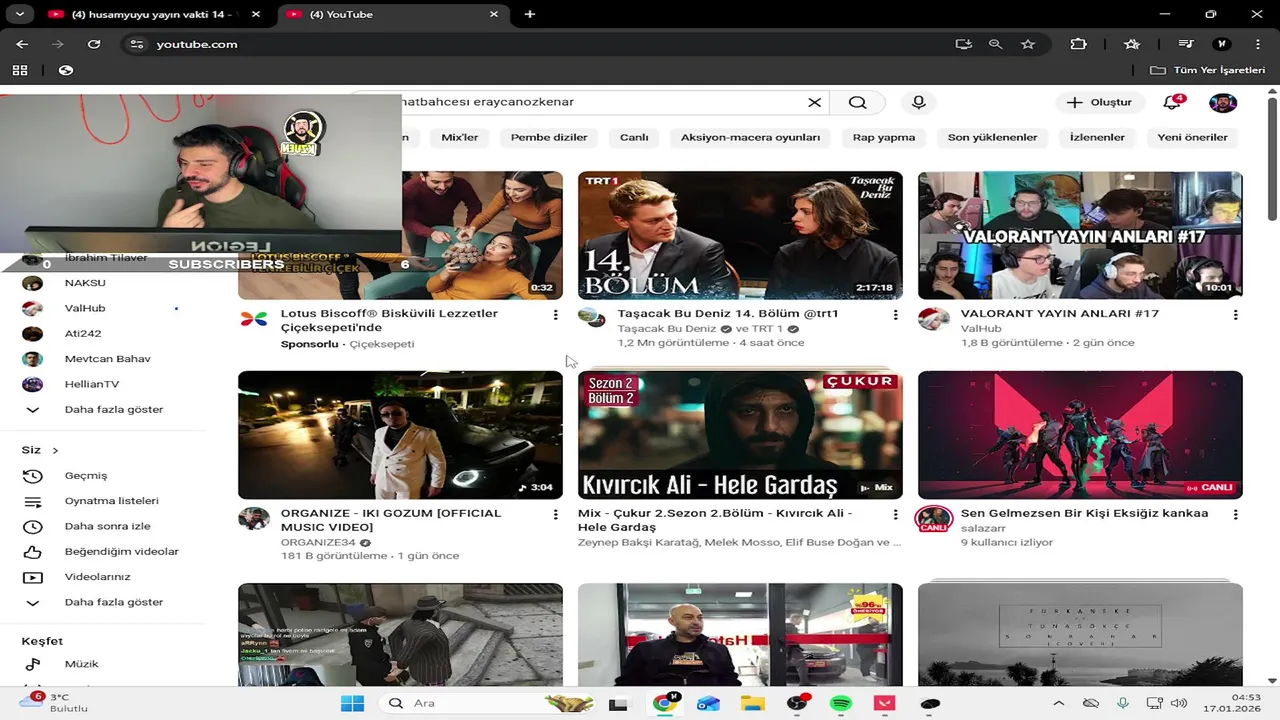
Task: Open options for Taşacak Bu Deniz video
Action: click(895, 315)
